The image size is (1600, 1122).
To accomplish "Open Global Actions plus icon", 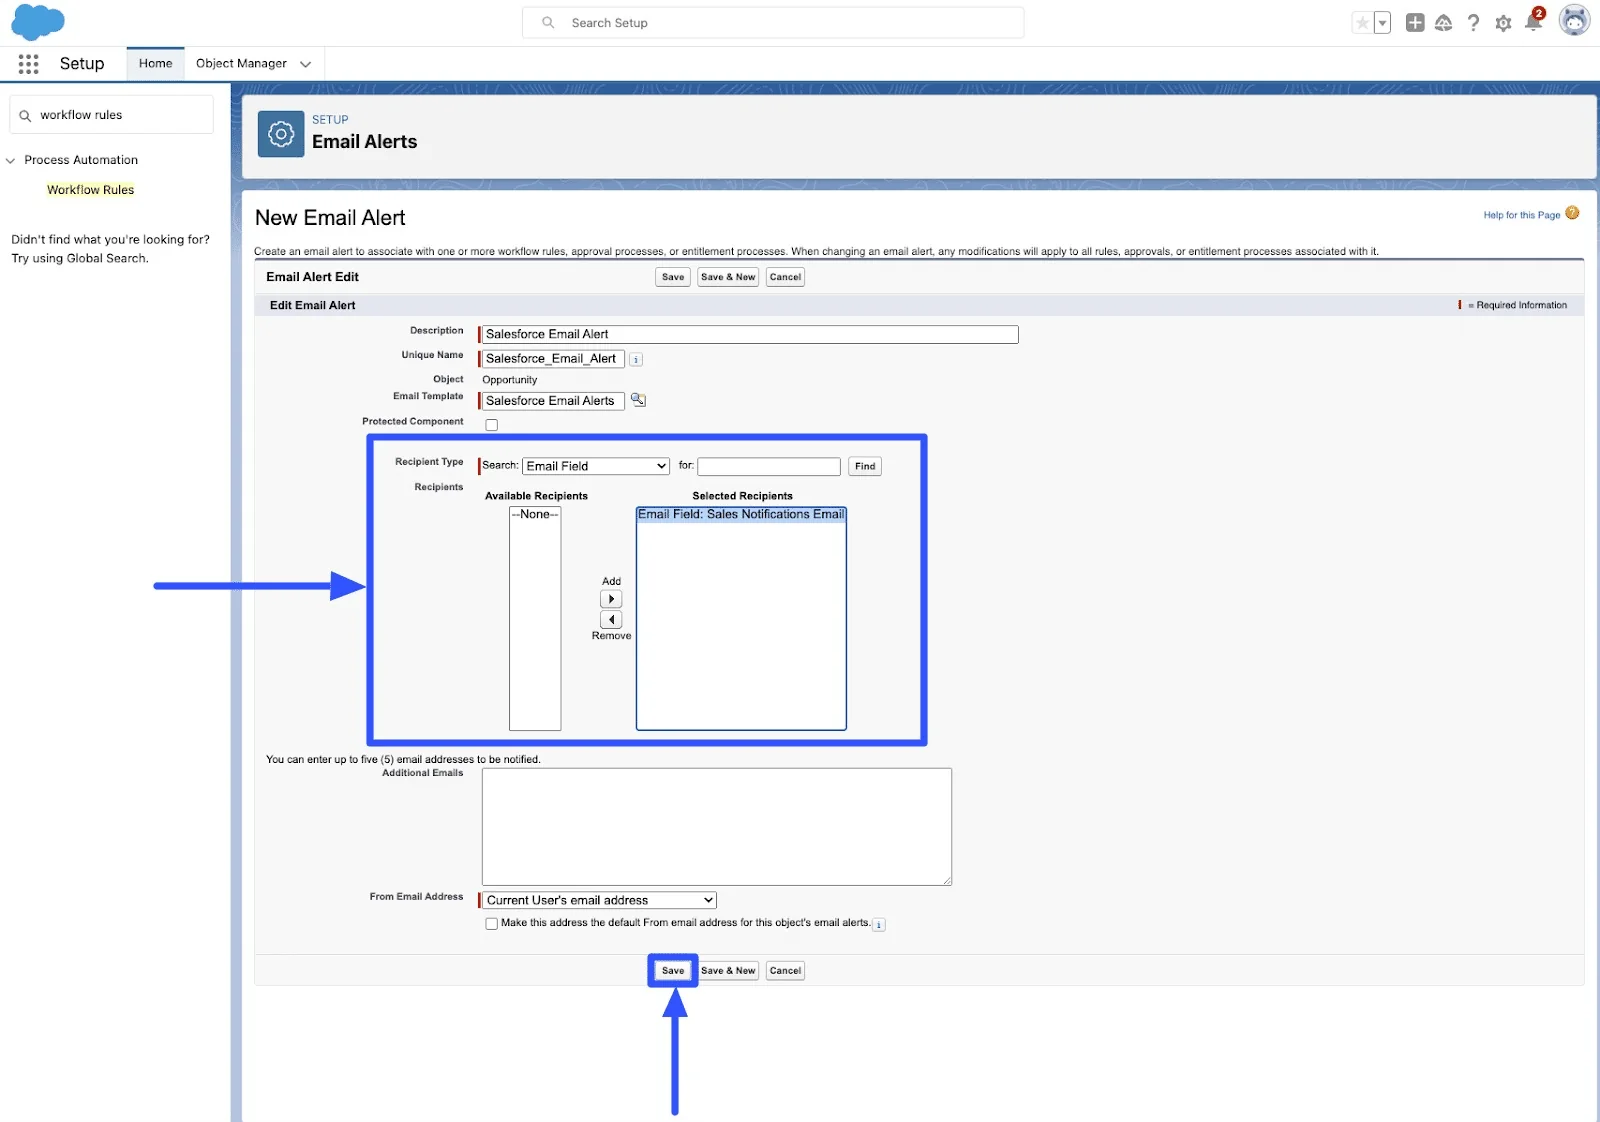I will 1414,23.
